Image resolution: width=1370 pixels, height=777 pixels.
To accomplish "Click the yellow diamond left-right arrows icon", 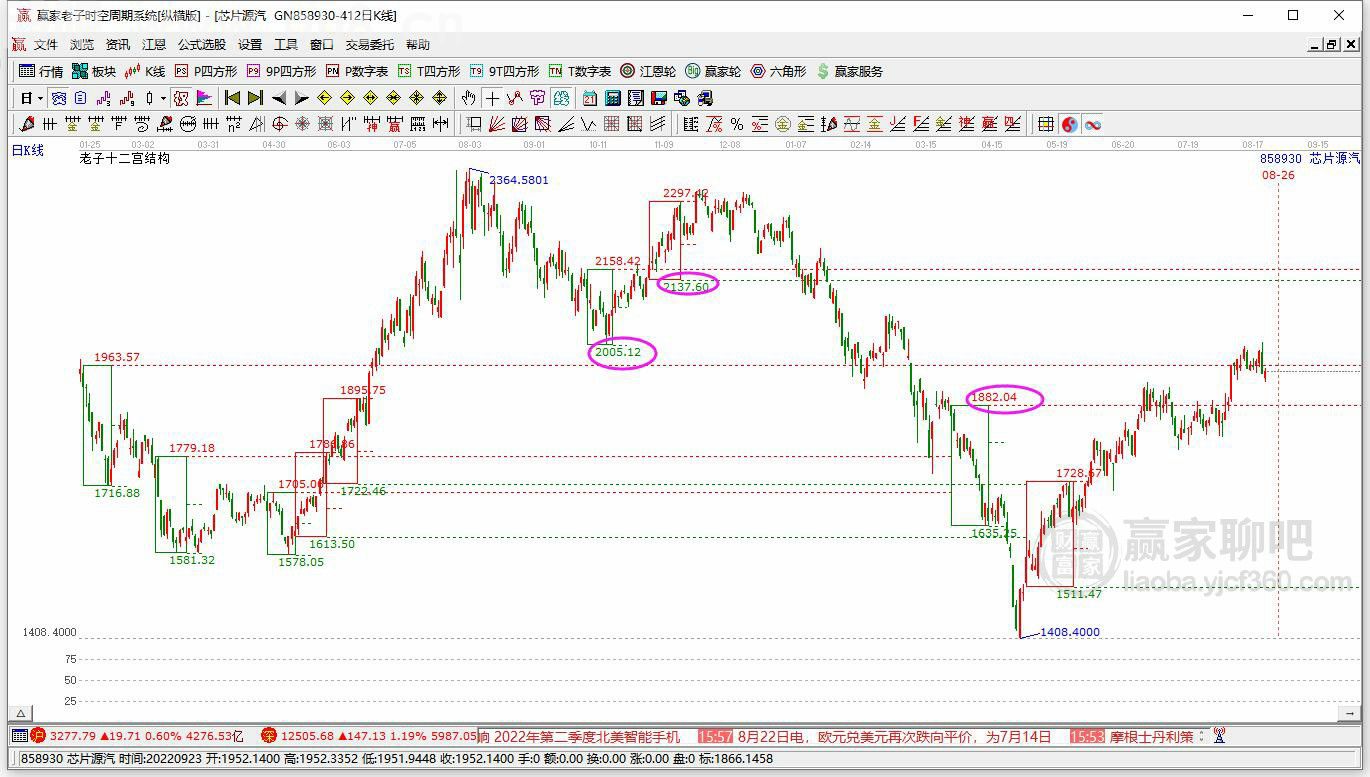I will click(370, 98).
